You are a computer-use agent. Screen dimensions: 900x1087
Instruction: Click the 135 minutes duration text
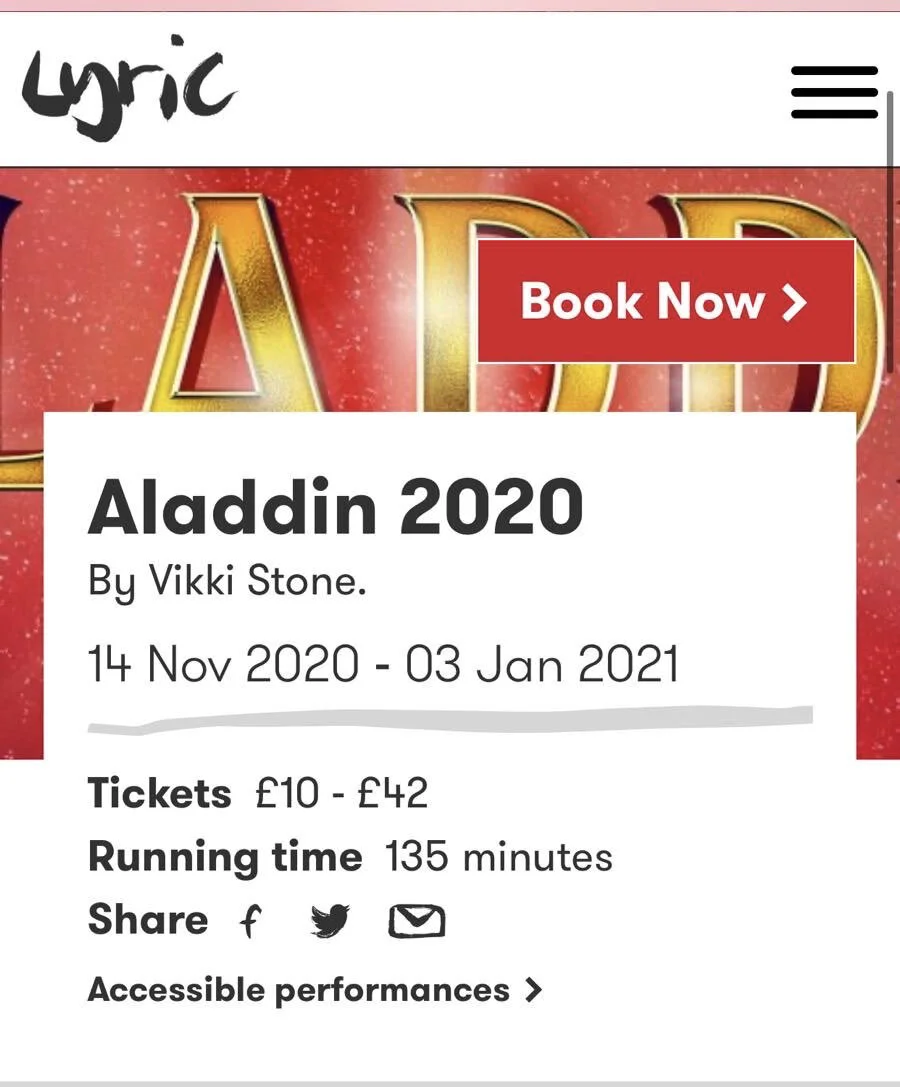pyautogui.click(x=499, y=857)
